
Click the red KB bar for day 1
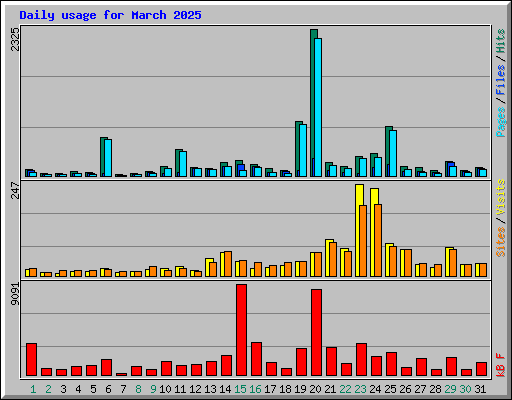pyautogui.click(x=32, y=360)
